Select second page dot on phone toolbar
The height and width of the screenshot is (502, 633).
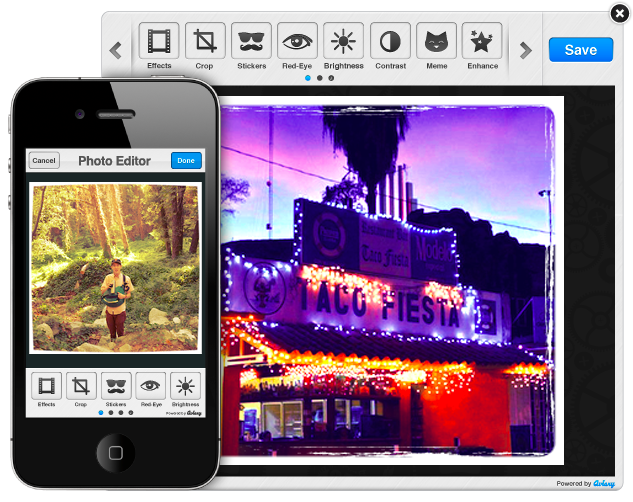[x=111, y=413]
